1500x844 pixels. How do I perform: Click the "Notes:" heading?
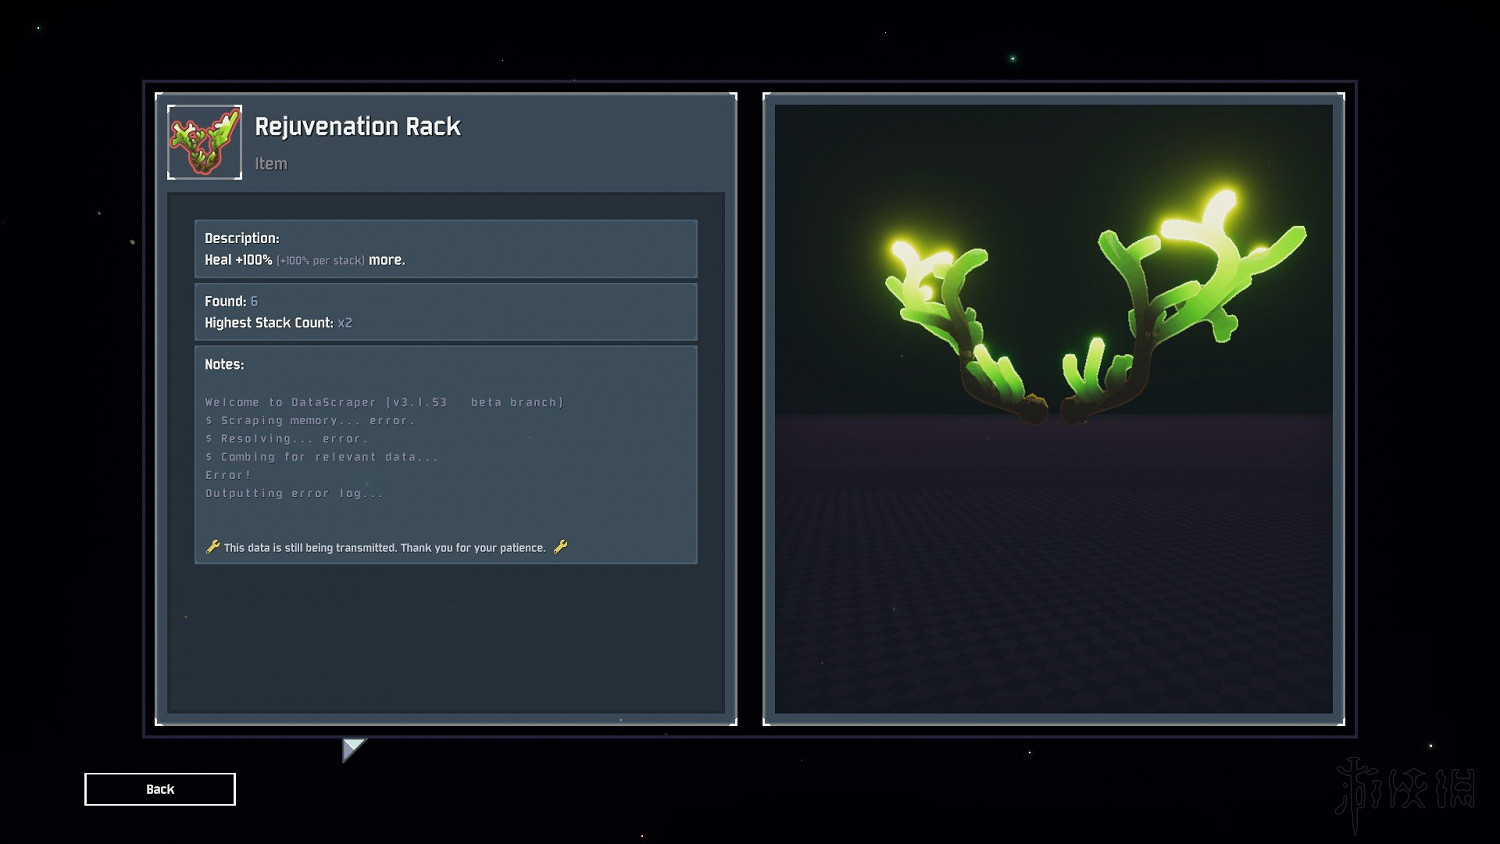224,365
